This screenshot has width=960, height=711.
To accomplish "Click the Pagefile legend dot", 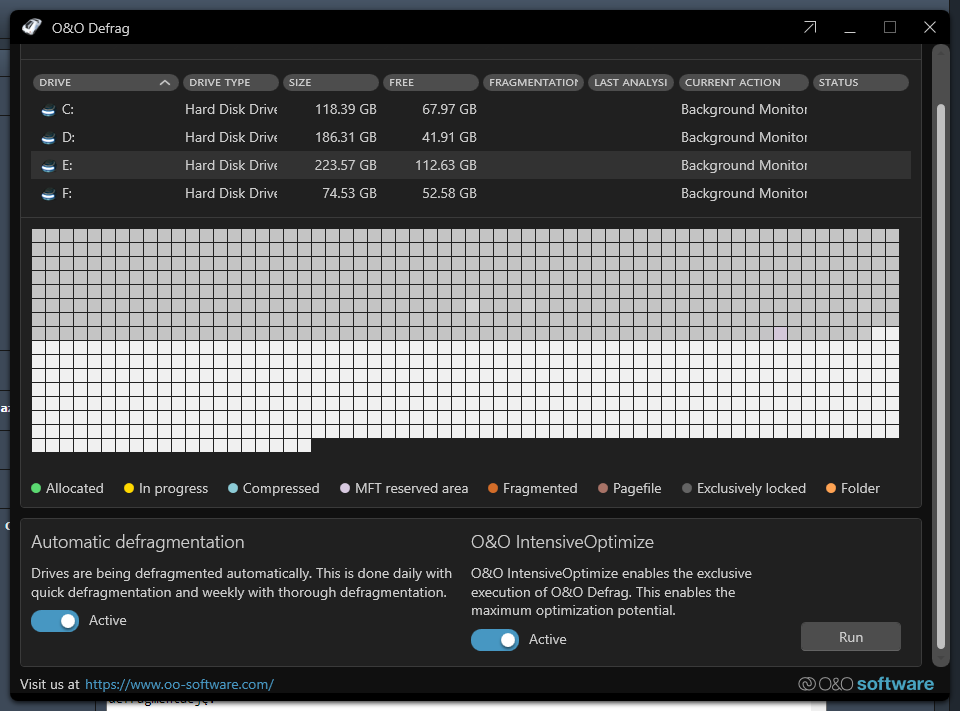I will [603, 488].
